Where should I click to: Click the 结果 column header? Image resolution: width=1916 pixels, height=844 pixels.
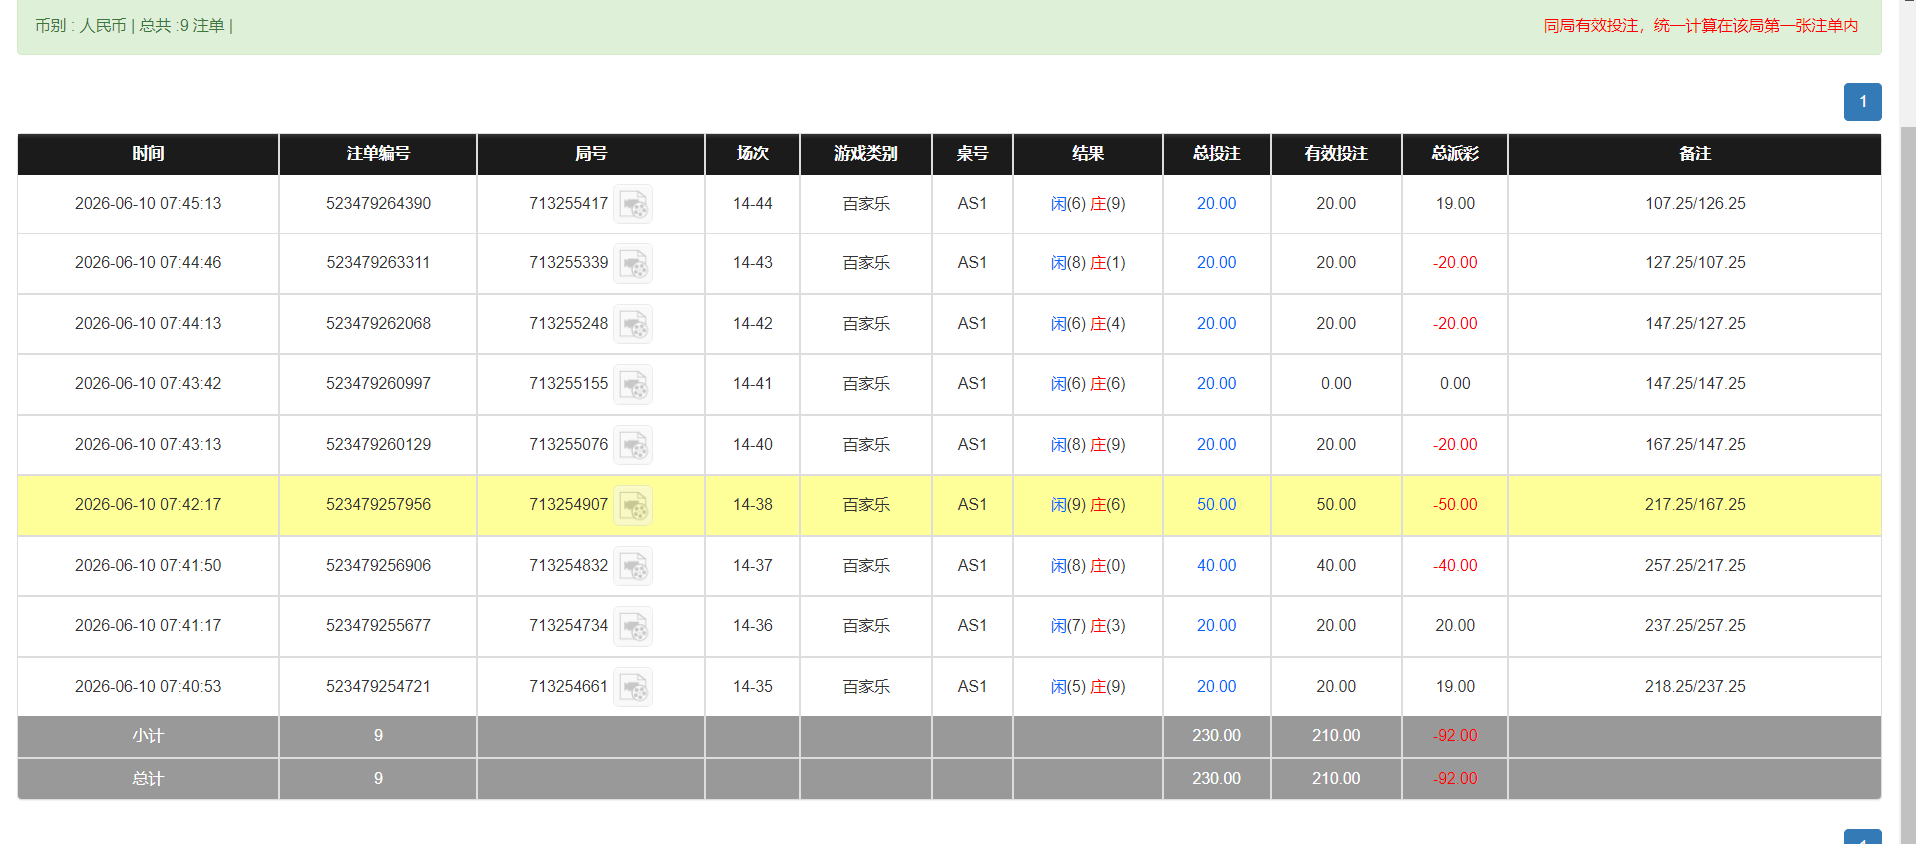pyautogui.click(x=1088, y=154)
